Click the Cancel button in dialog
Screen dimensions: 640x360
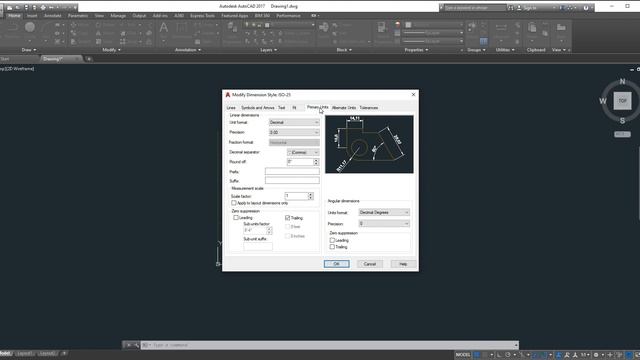coord(370,264)
